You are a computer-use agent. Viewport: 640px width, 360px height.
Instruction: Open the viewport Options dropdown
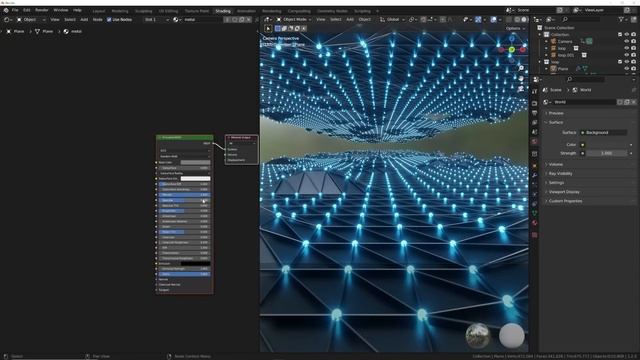pos(515,29)
